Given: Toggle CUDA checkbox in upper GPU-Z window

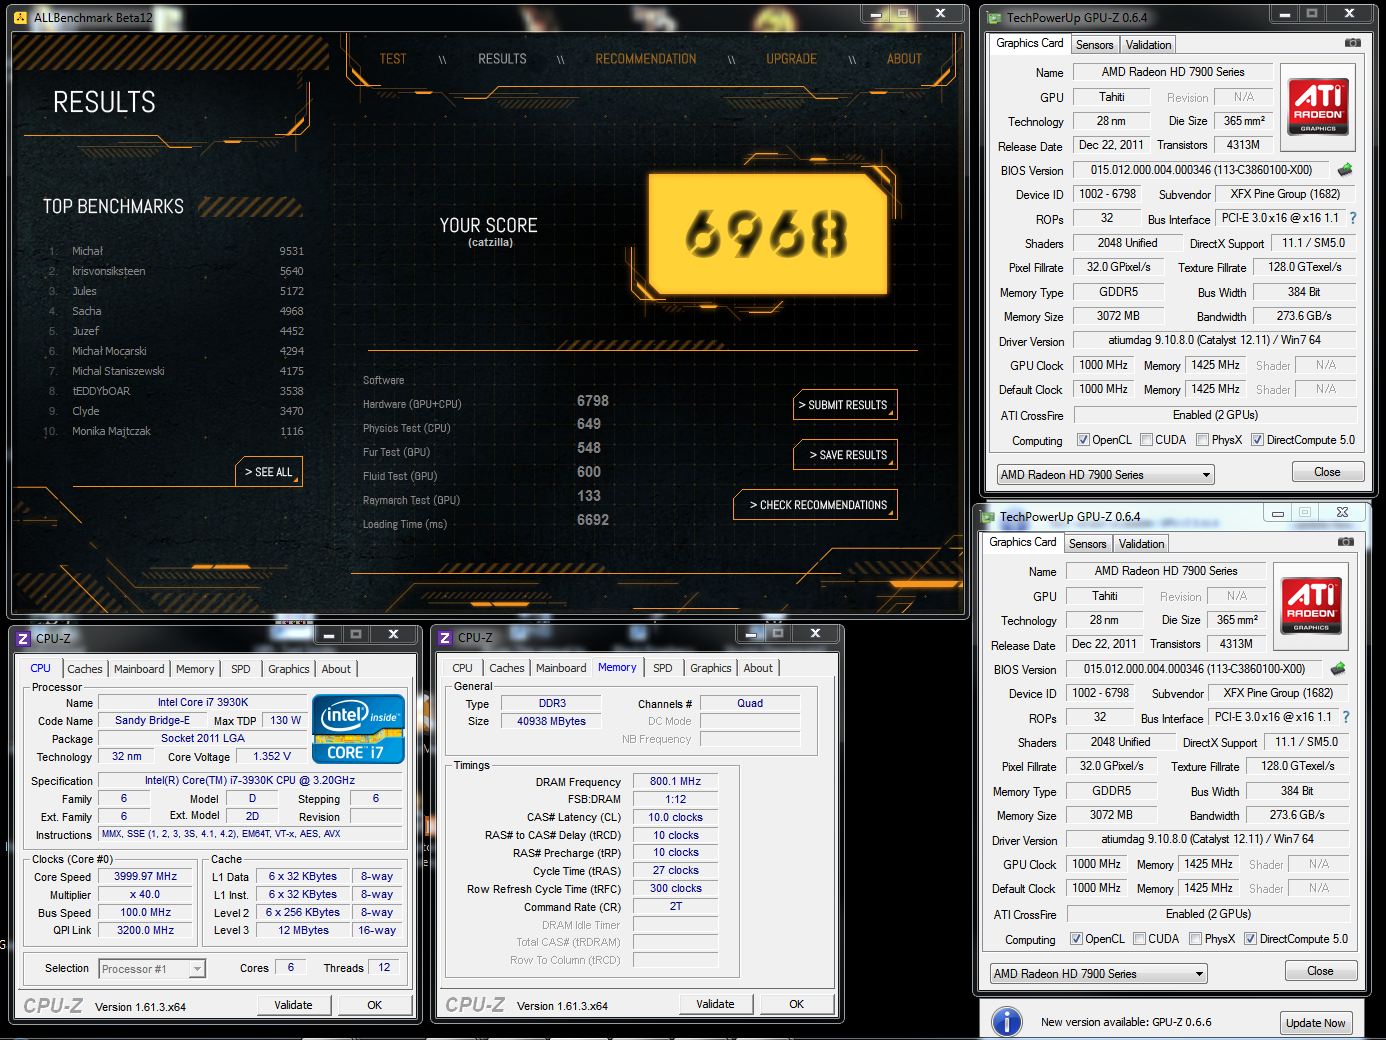Looking at the screenshot, I should tap(1146, 440).
